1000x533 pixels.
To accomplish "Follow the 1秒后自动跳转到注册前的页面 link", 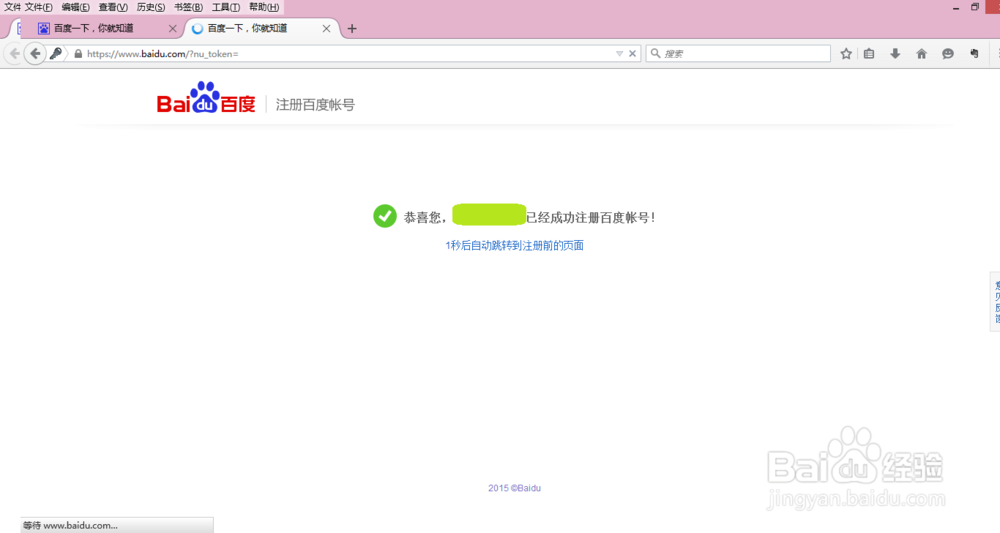I will [514, 245].
